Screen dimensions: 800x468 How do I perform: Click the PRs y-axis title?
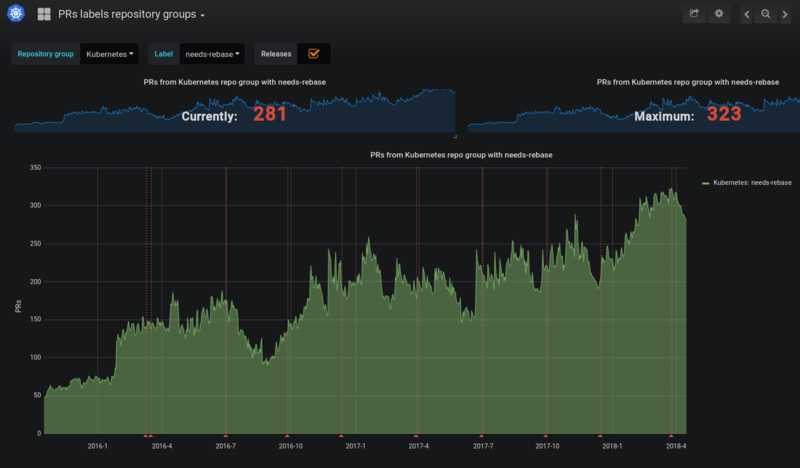pos(18,306)
